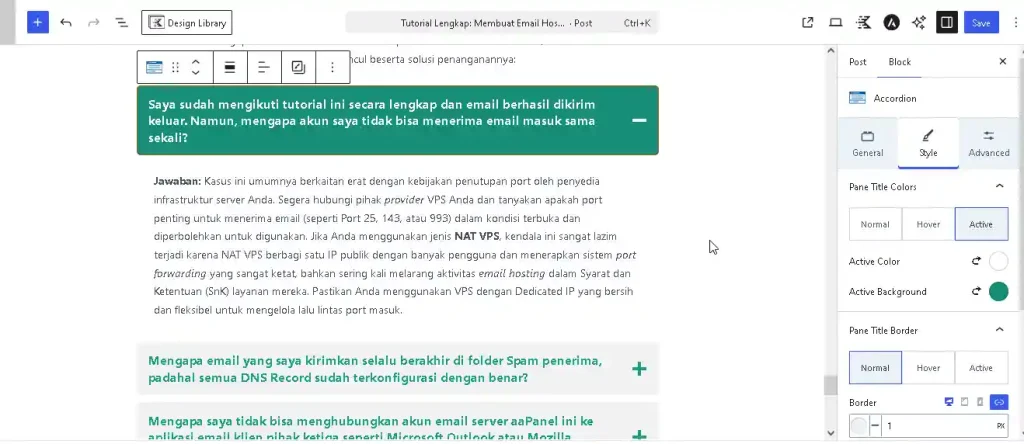Open the green Active Background swatch
This screenshot has width=1024, height=444.
point(999,291)
